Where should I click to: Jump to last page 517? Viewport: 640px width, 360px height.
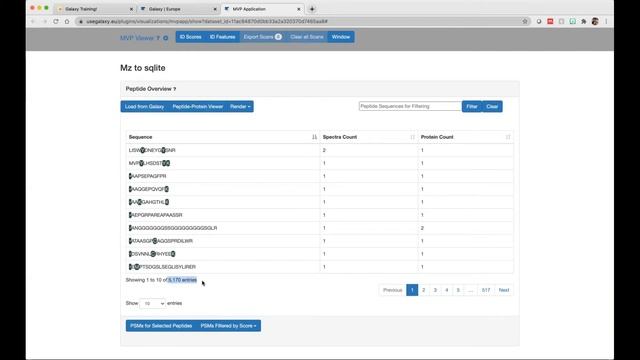pos(486,290)
